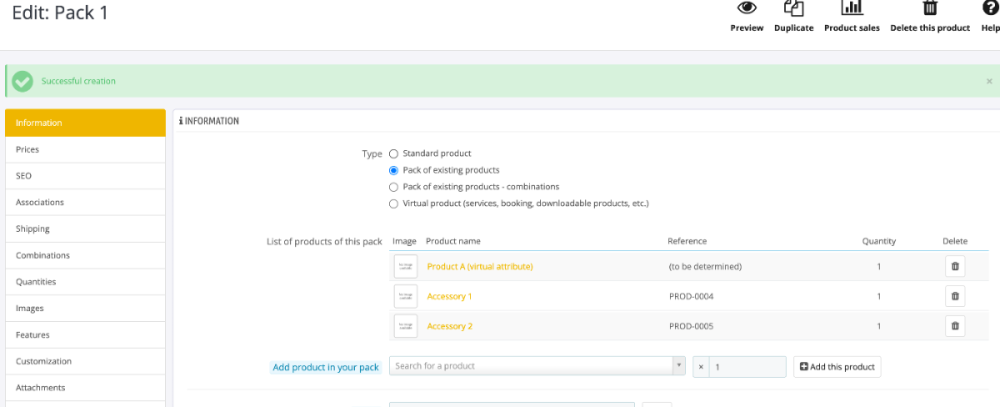
Task: Click the Preview eye icon
Action: (747, 8)
